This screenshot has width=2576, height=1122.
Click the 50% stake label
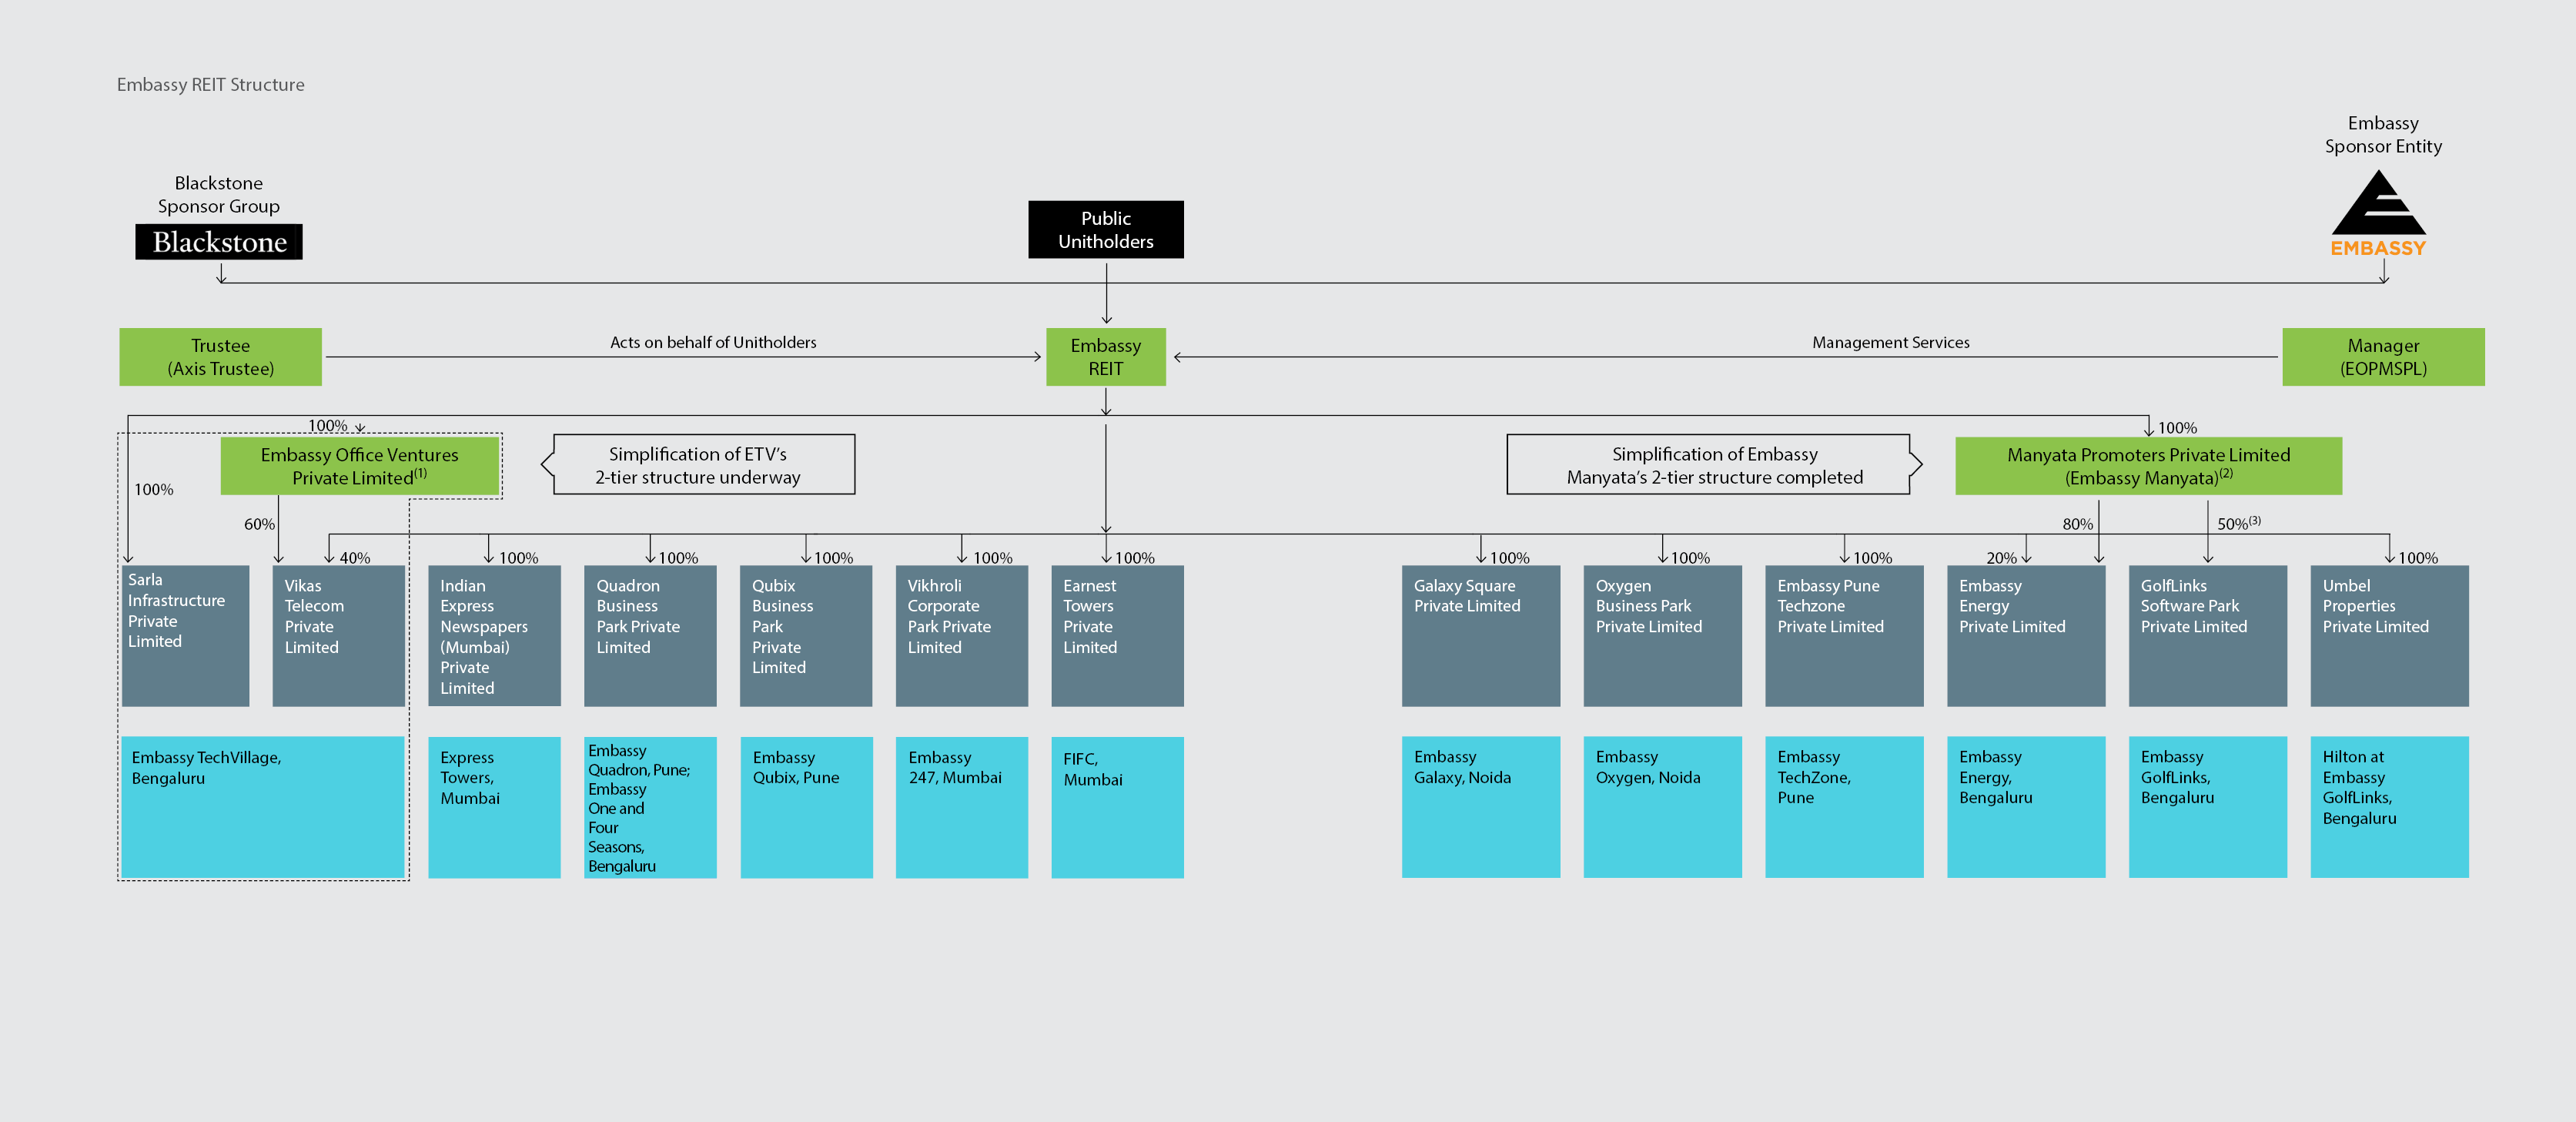pos(2239,523)
